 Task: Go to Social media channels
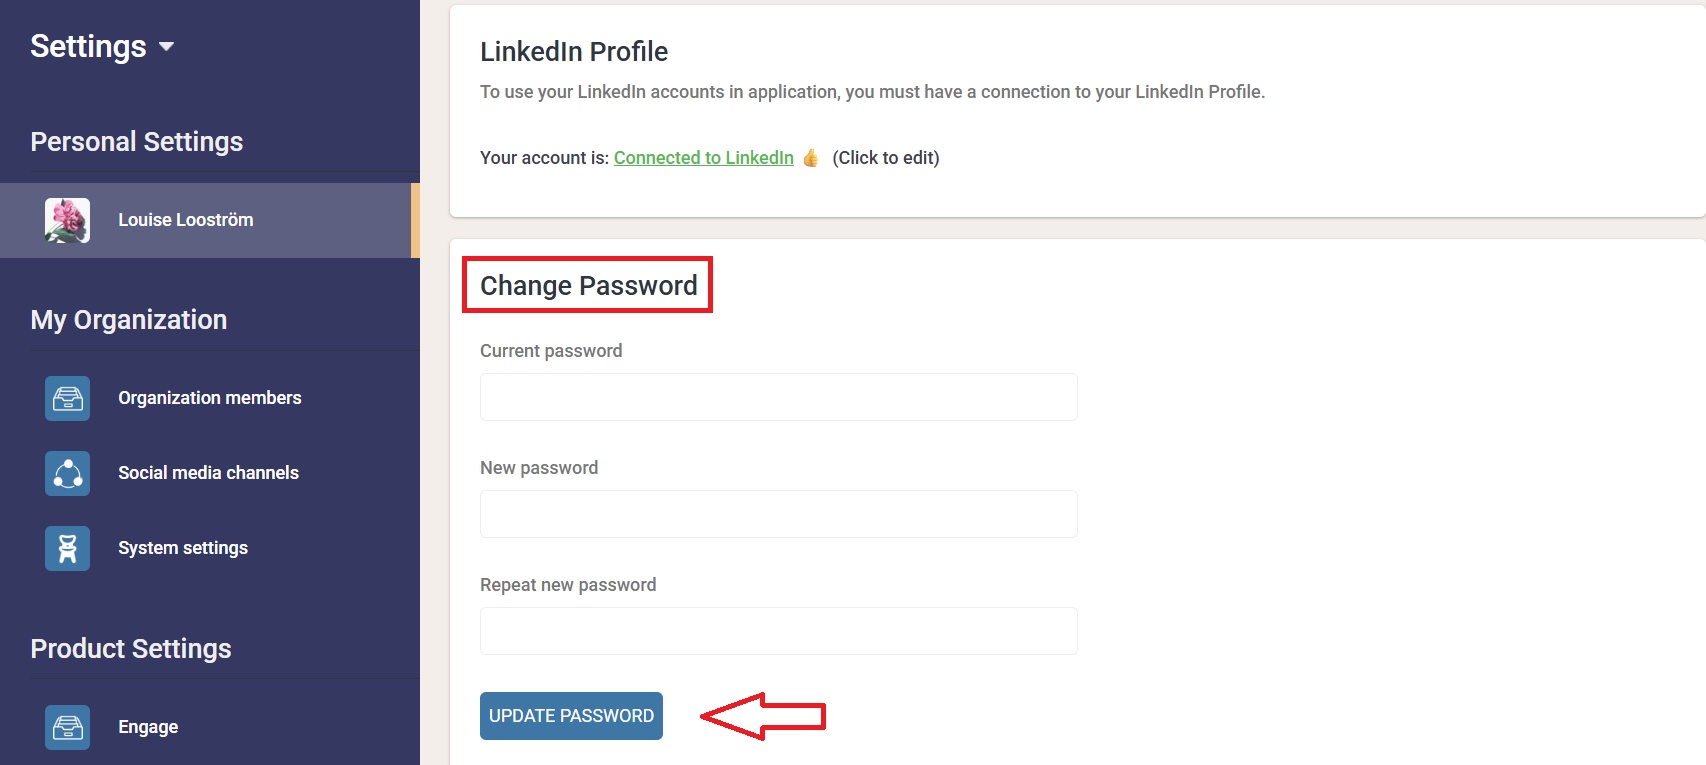[x=208, y=473]
